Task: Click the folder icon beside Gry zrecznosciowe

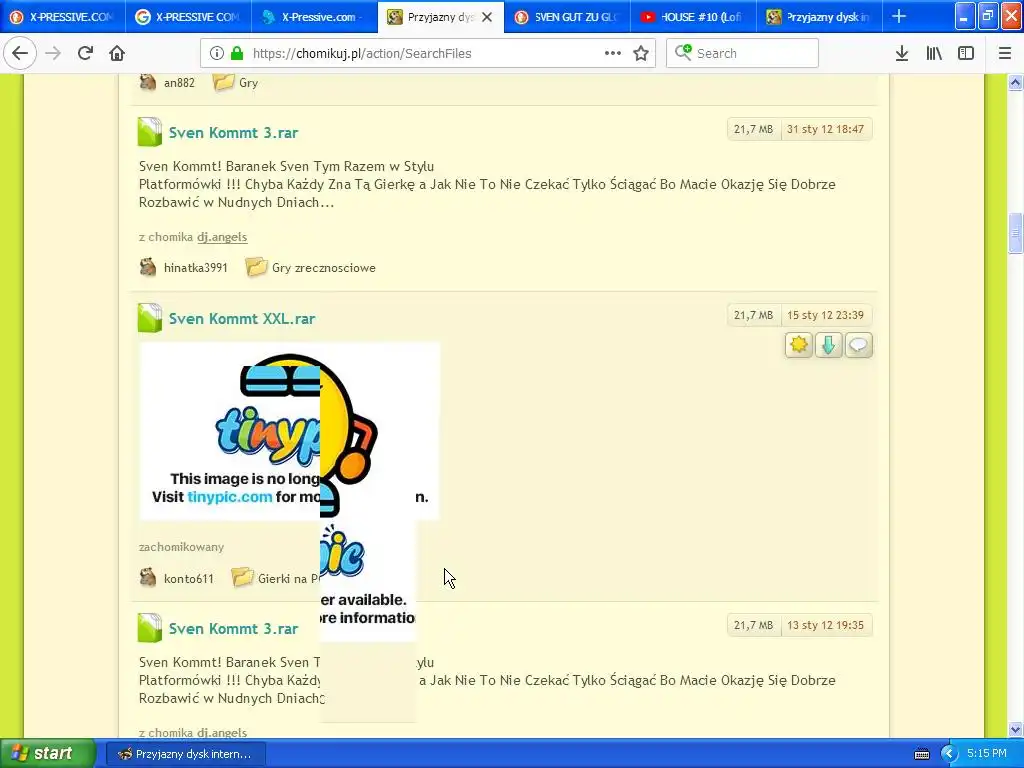Action: pos(256,266)
